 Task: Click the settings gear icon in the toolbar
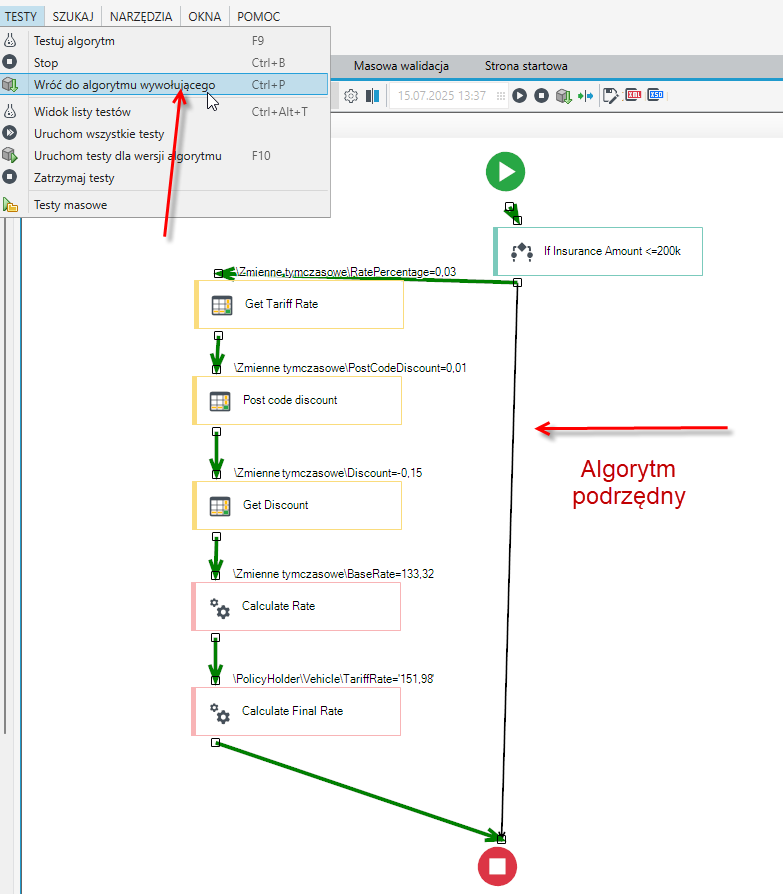point(351,96)
